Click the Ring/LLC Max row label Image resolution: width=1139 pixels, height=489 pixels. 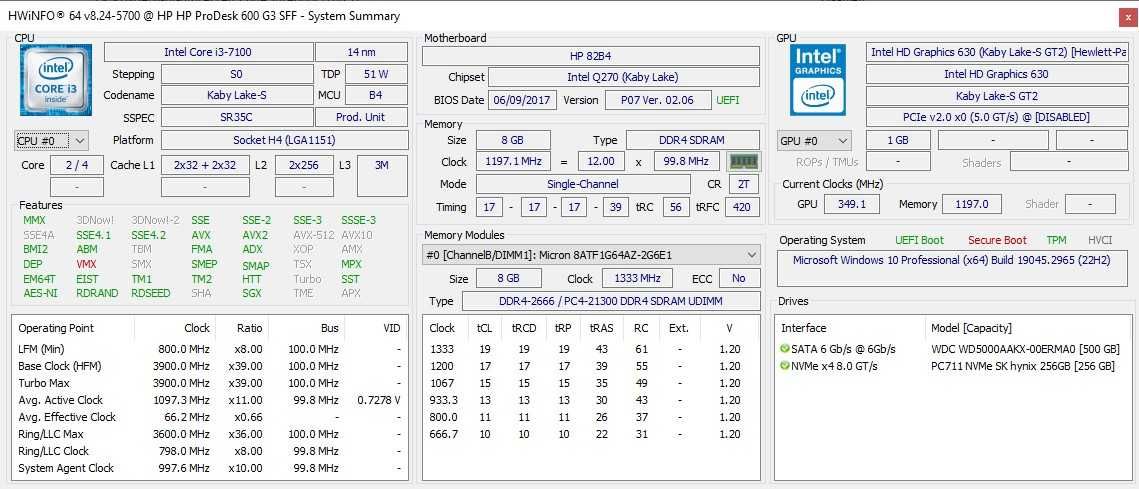pyautogui.click(x=51, y=434)
